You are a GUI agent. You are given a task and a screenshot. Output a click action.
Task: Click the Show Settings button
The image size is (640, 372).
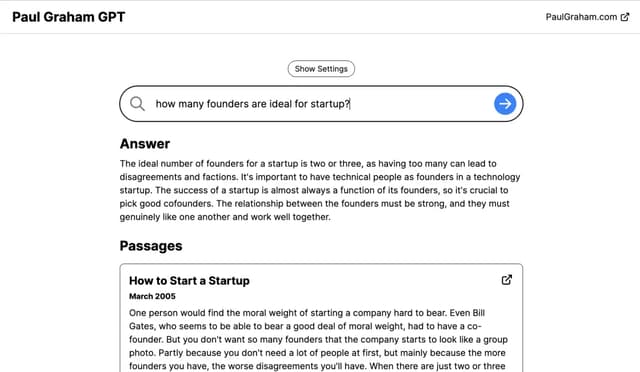[321, 69]
